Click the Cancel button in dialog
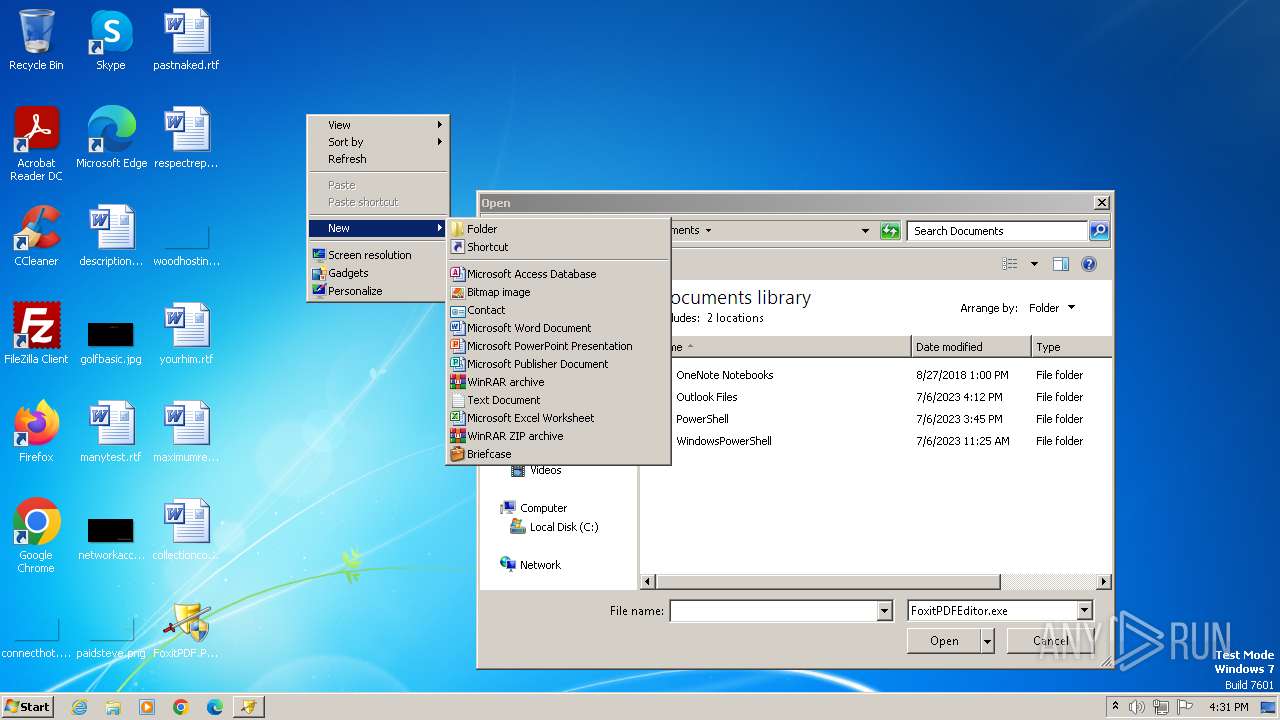The width and height of the screenshot is (1280, 720). click(x=1050, y=641)
